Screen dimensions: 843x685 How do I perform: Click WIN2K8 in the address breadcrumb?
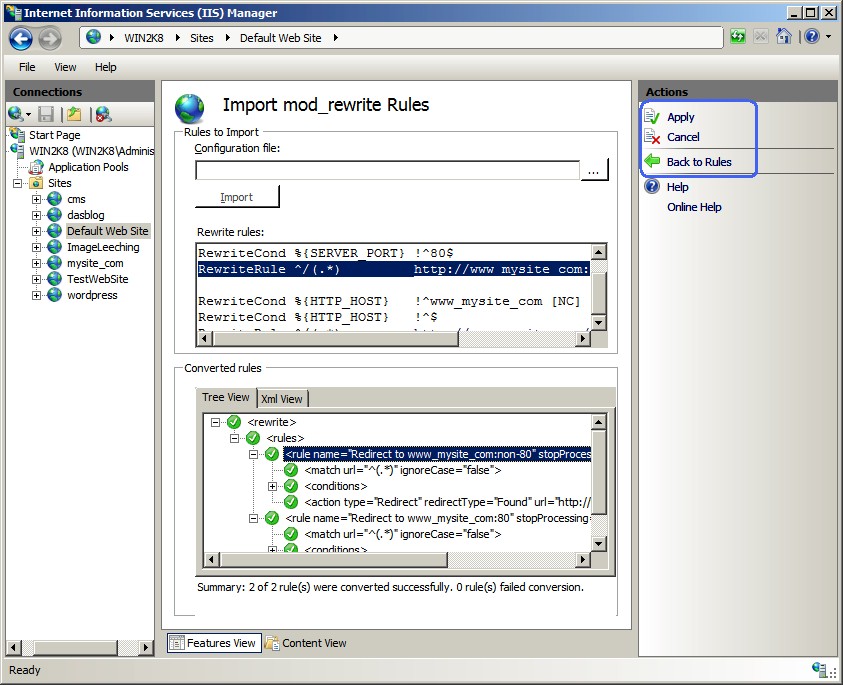(x=144, y=38)
